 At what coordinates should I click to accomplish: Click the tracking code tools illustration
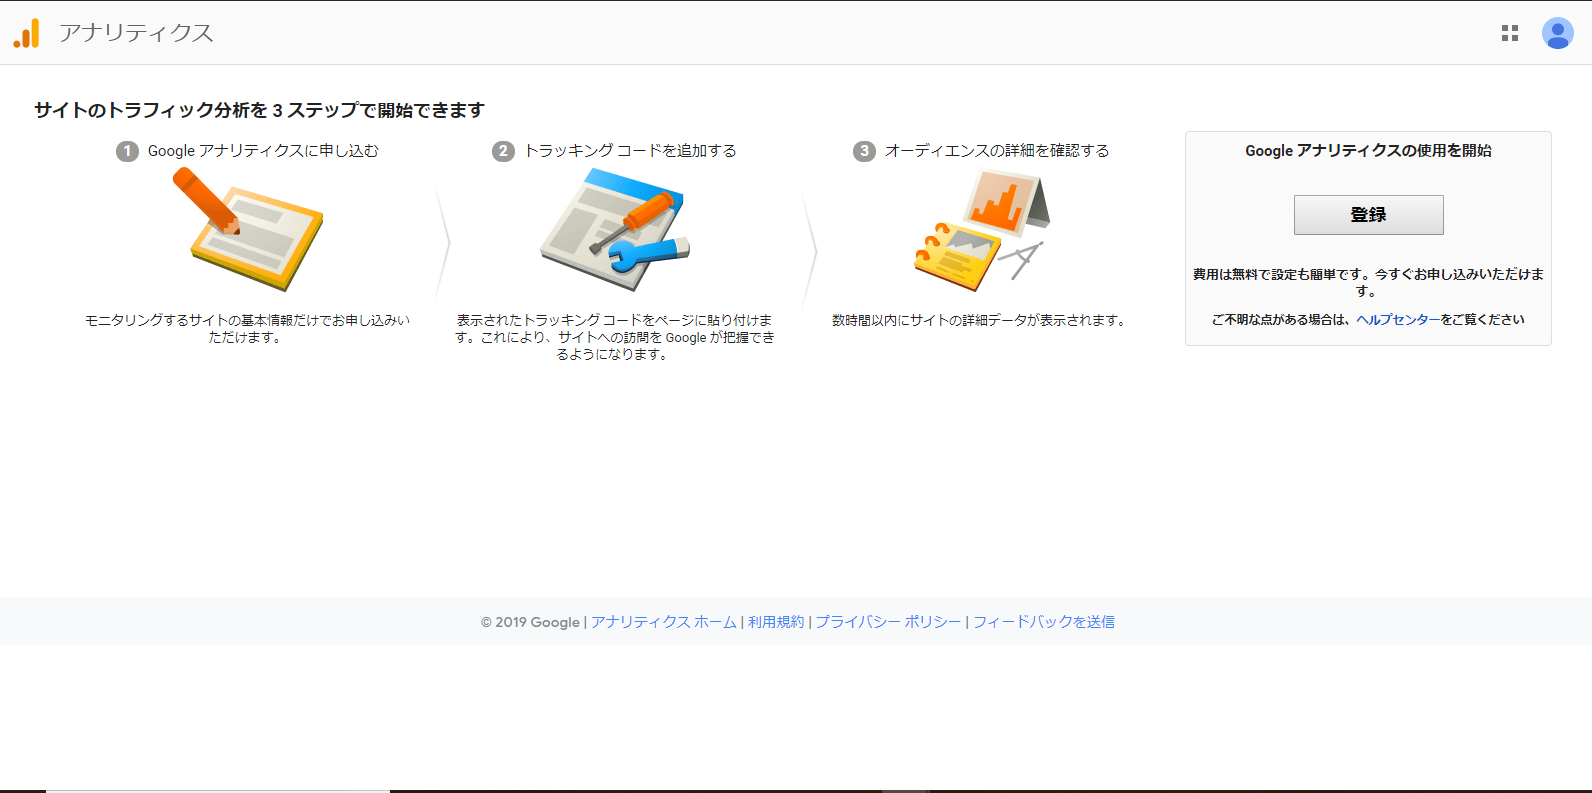(615, 230)
